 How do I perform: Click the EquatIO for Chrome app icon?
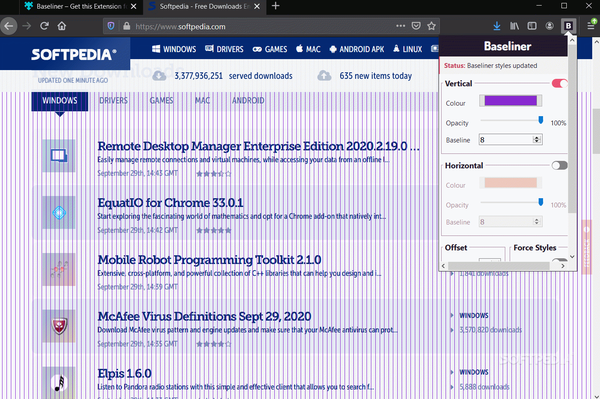[x=59, y=213]
